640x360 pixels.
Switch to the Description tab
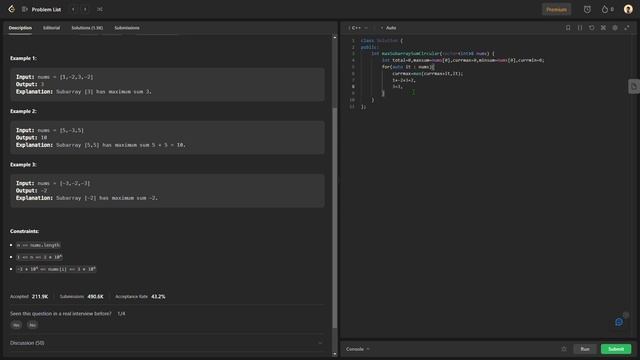(20, 28)
